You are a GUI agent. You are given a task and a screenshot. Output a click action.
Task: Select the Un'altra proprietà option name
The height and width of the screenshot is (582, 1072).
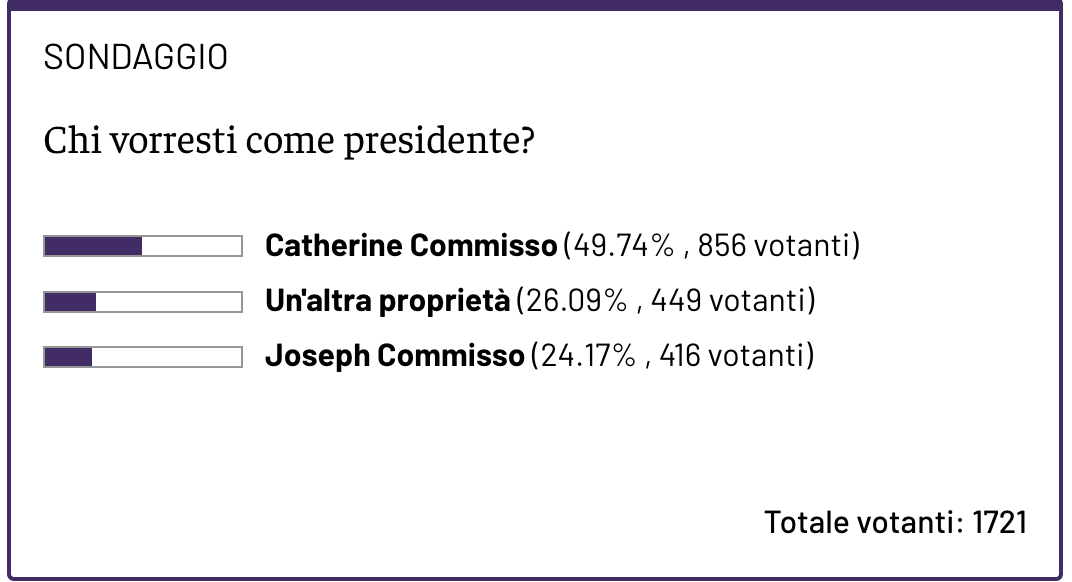(x=387, y=301)
